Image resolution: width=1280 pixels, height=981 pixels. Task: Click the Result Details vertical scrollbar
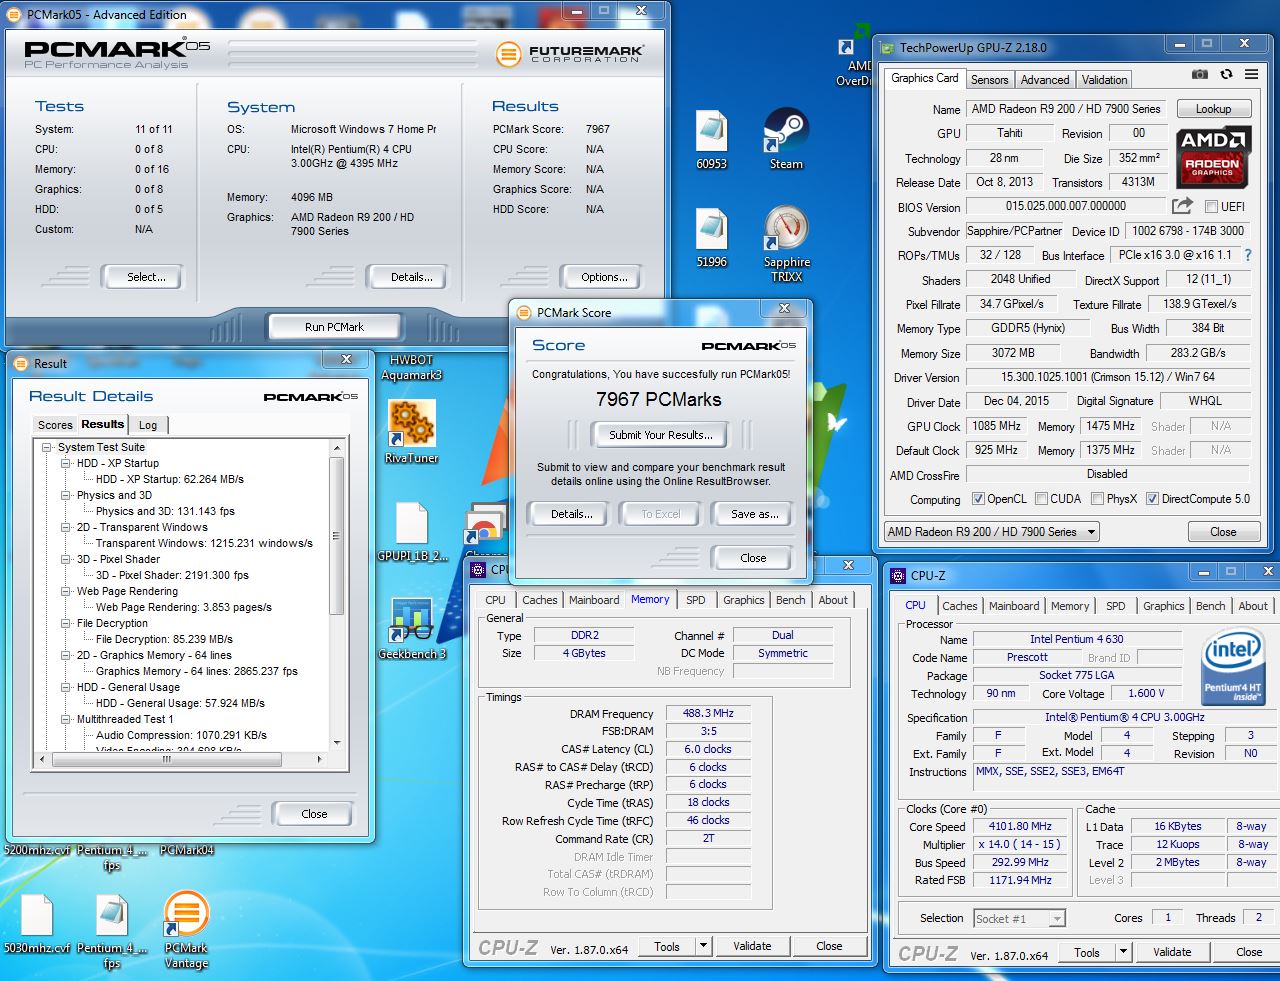click(x=337, y=596)
